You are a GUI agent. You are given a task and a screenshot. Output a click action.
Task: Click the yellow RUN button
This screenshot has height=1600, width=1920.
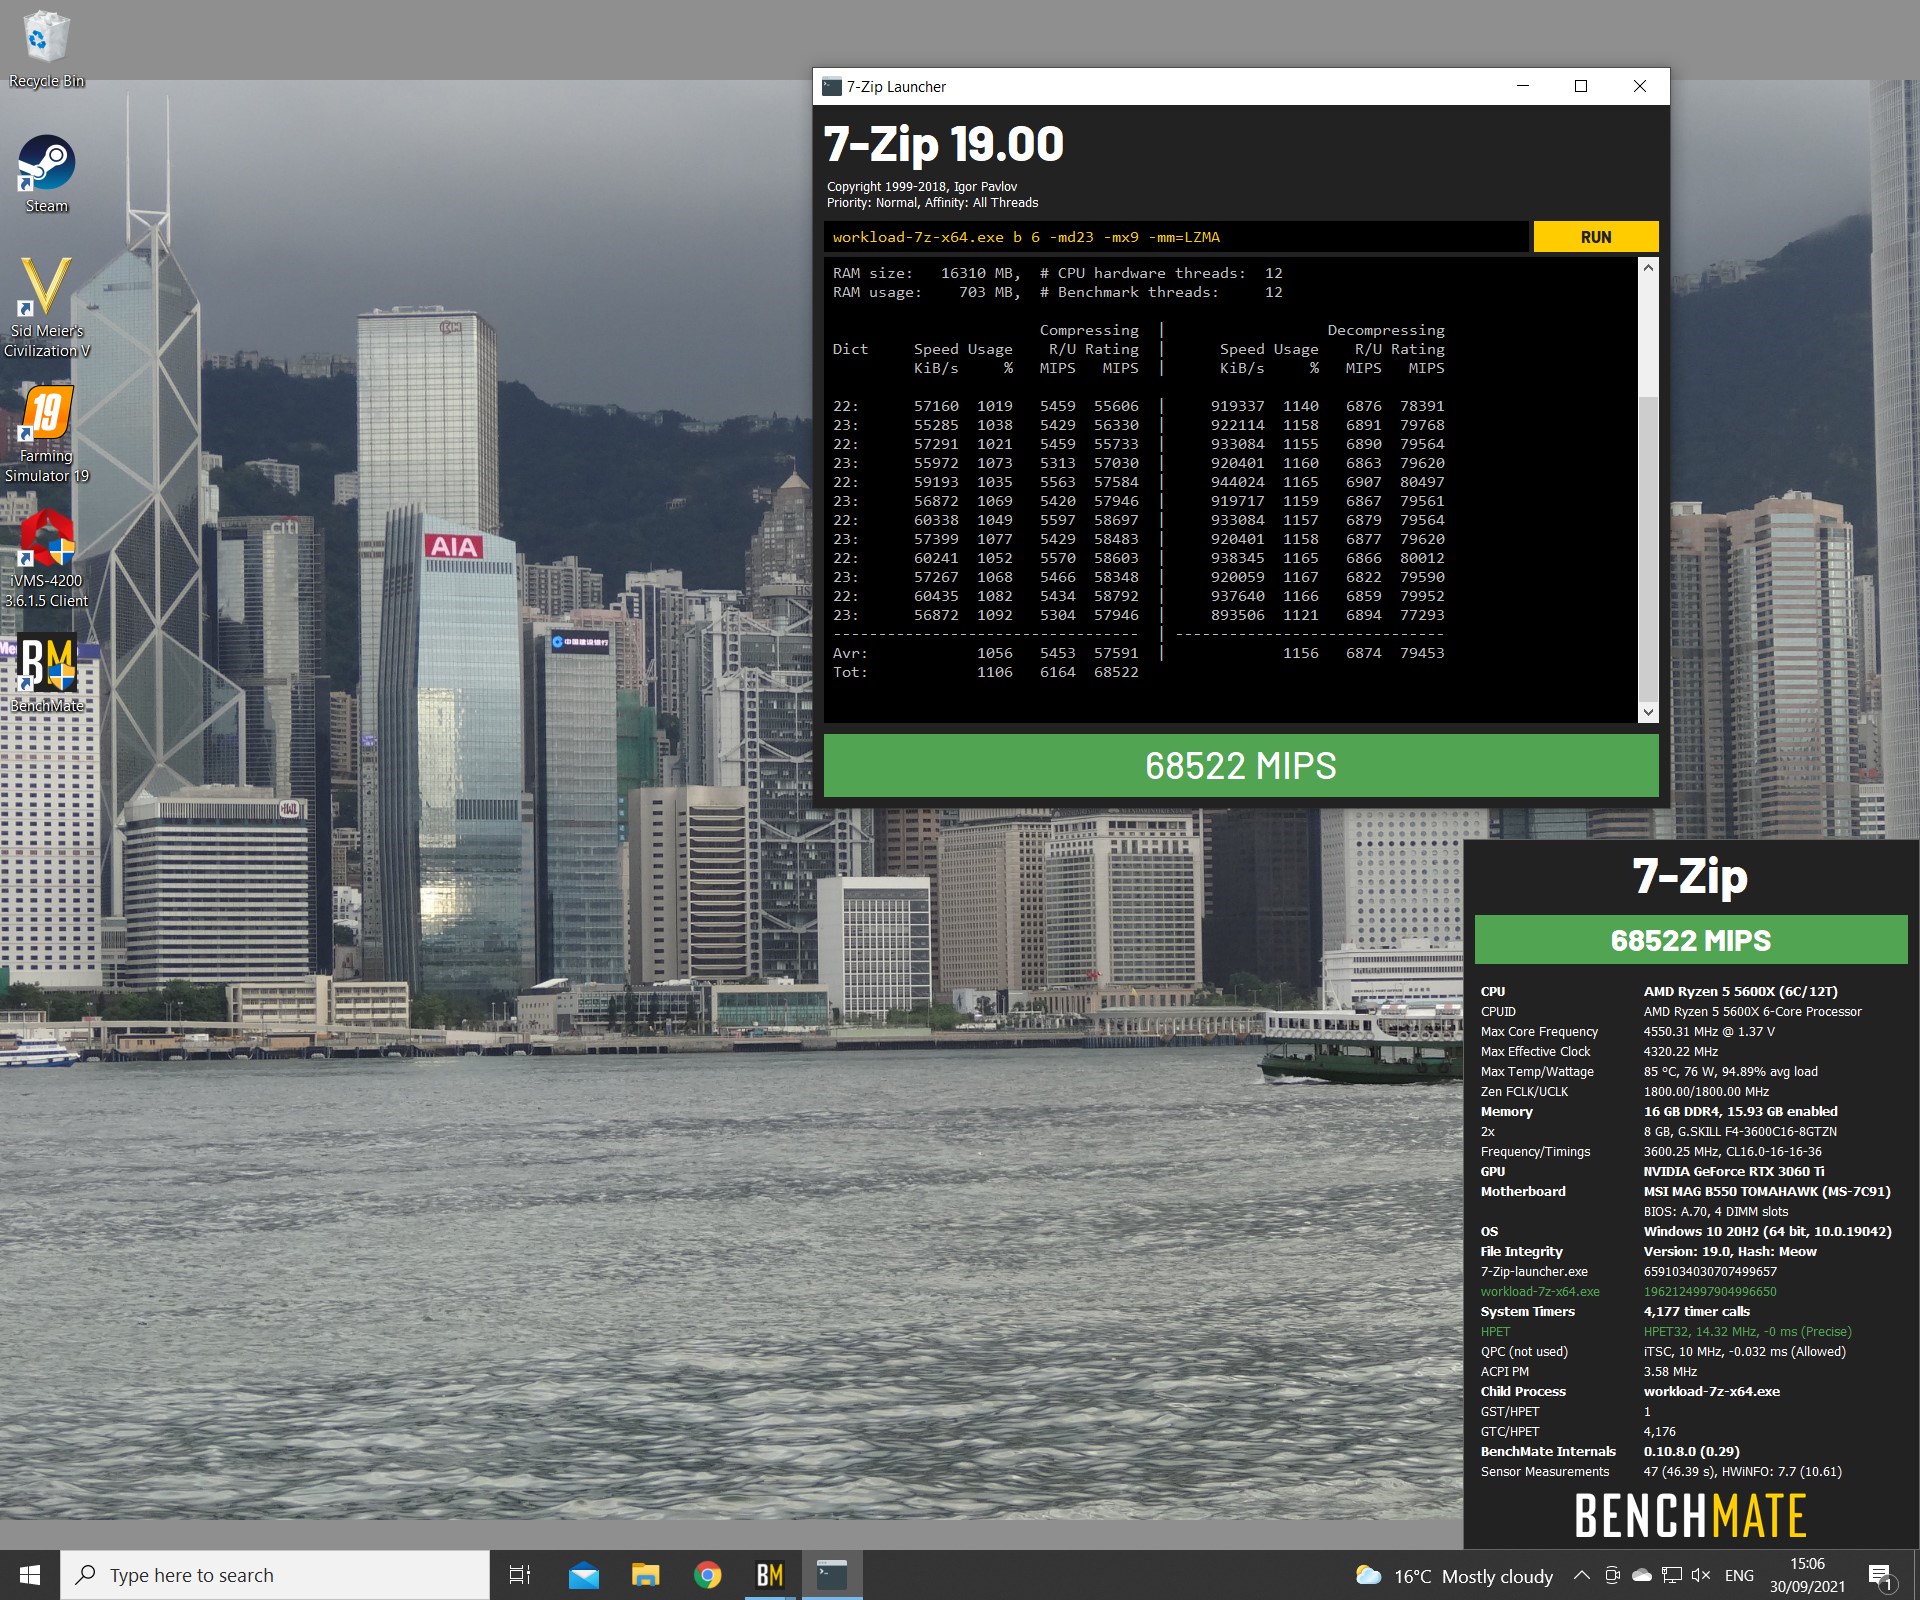pos(1595,237)
